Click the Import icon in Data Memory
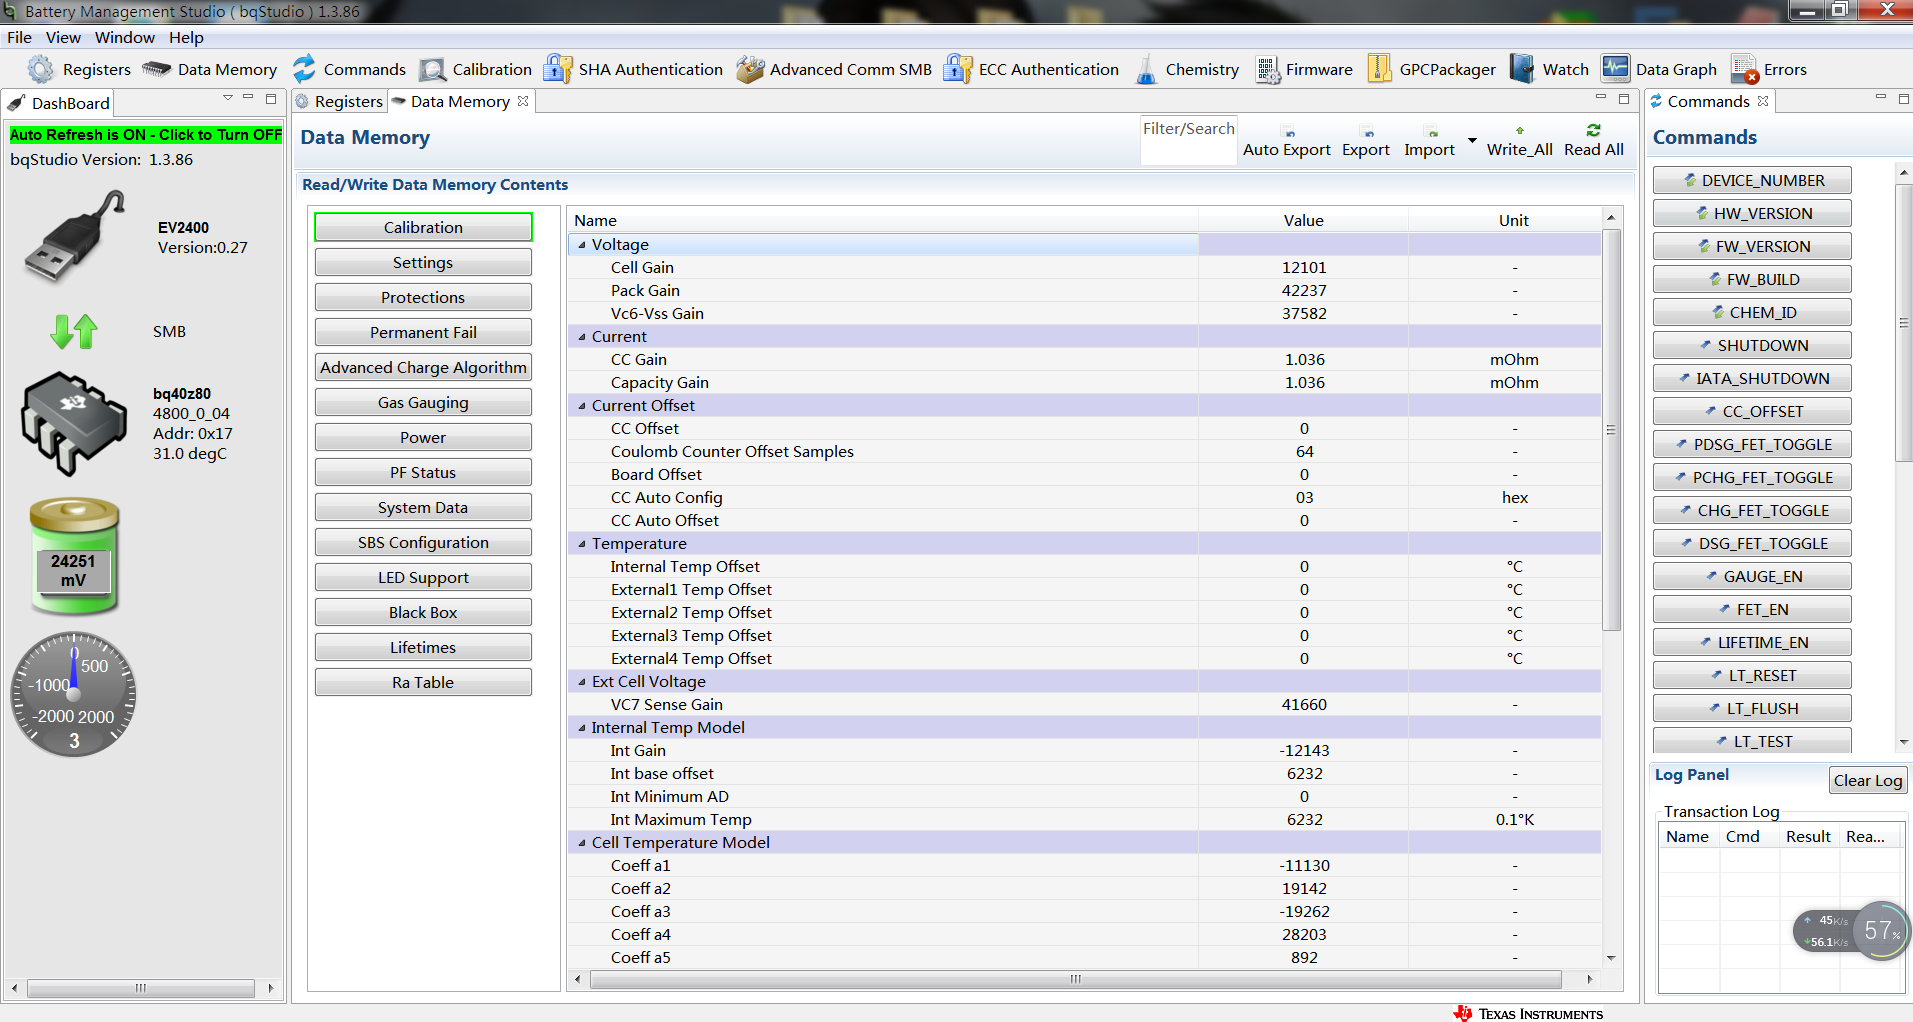The height and width of the screenshot is (1022, 1913). (x=1432, y=133)
